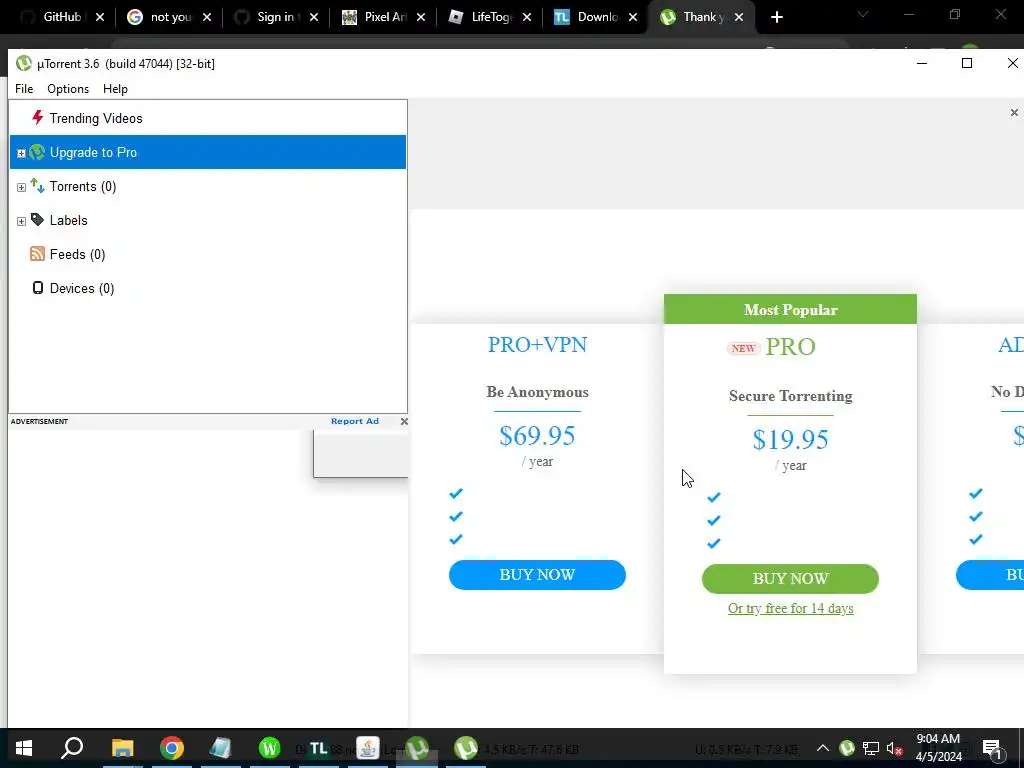The width and height of the screenshot is (1024, 768).
Task: Click the green BUY NOW under PRO
Action: point(790,579)
